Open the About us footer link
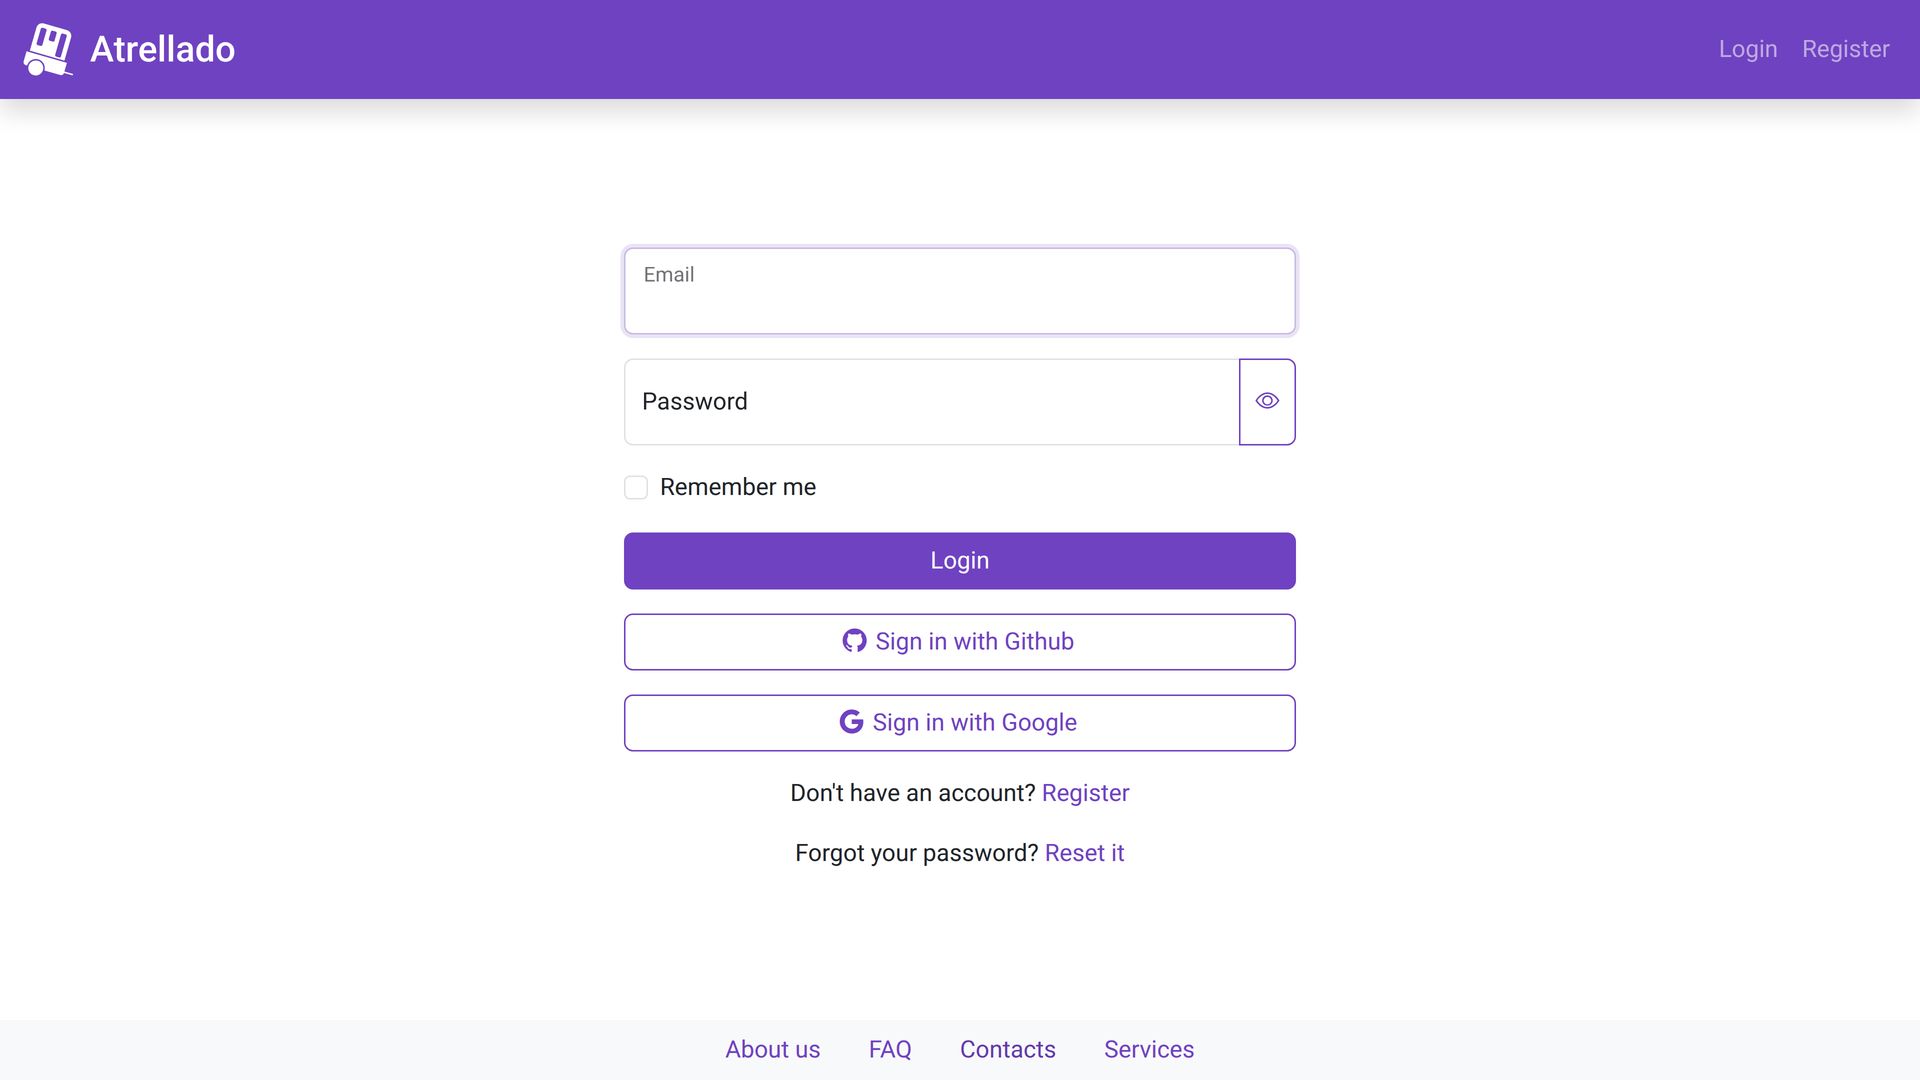 tap(772, 1049)
